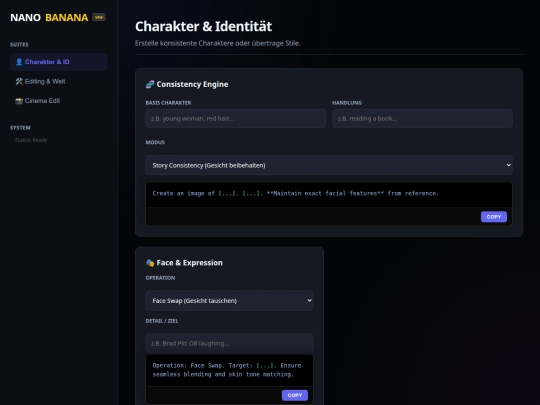Click the Face Swap operation prompt text
The height and width of the screenshot is (405, 540).
click(227, 370)
